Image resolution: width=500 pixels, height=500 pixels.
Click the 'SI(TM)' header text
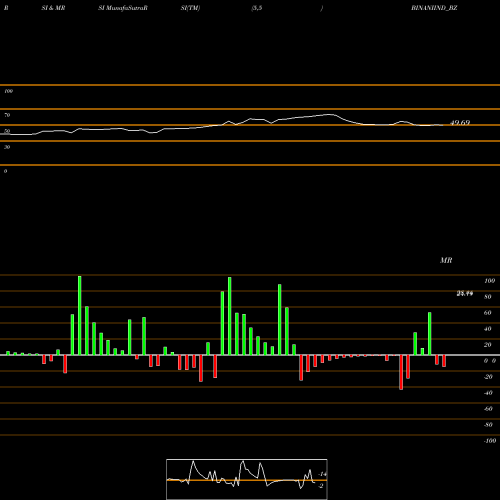[190, 8]
